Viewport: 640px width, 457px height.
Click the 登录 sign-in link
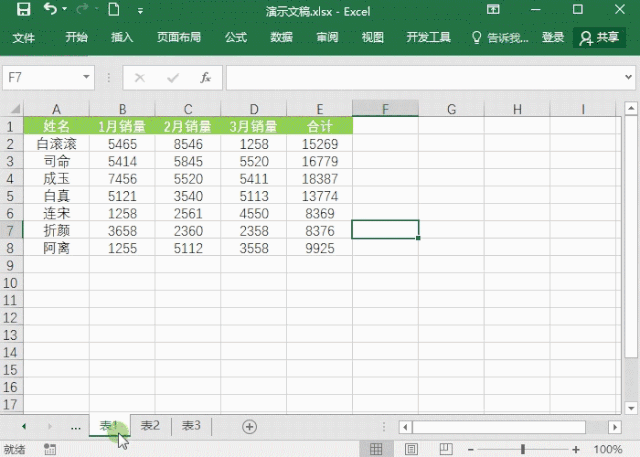553,38
